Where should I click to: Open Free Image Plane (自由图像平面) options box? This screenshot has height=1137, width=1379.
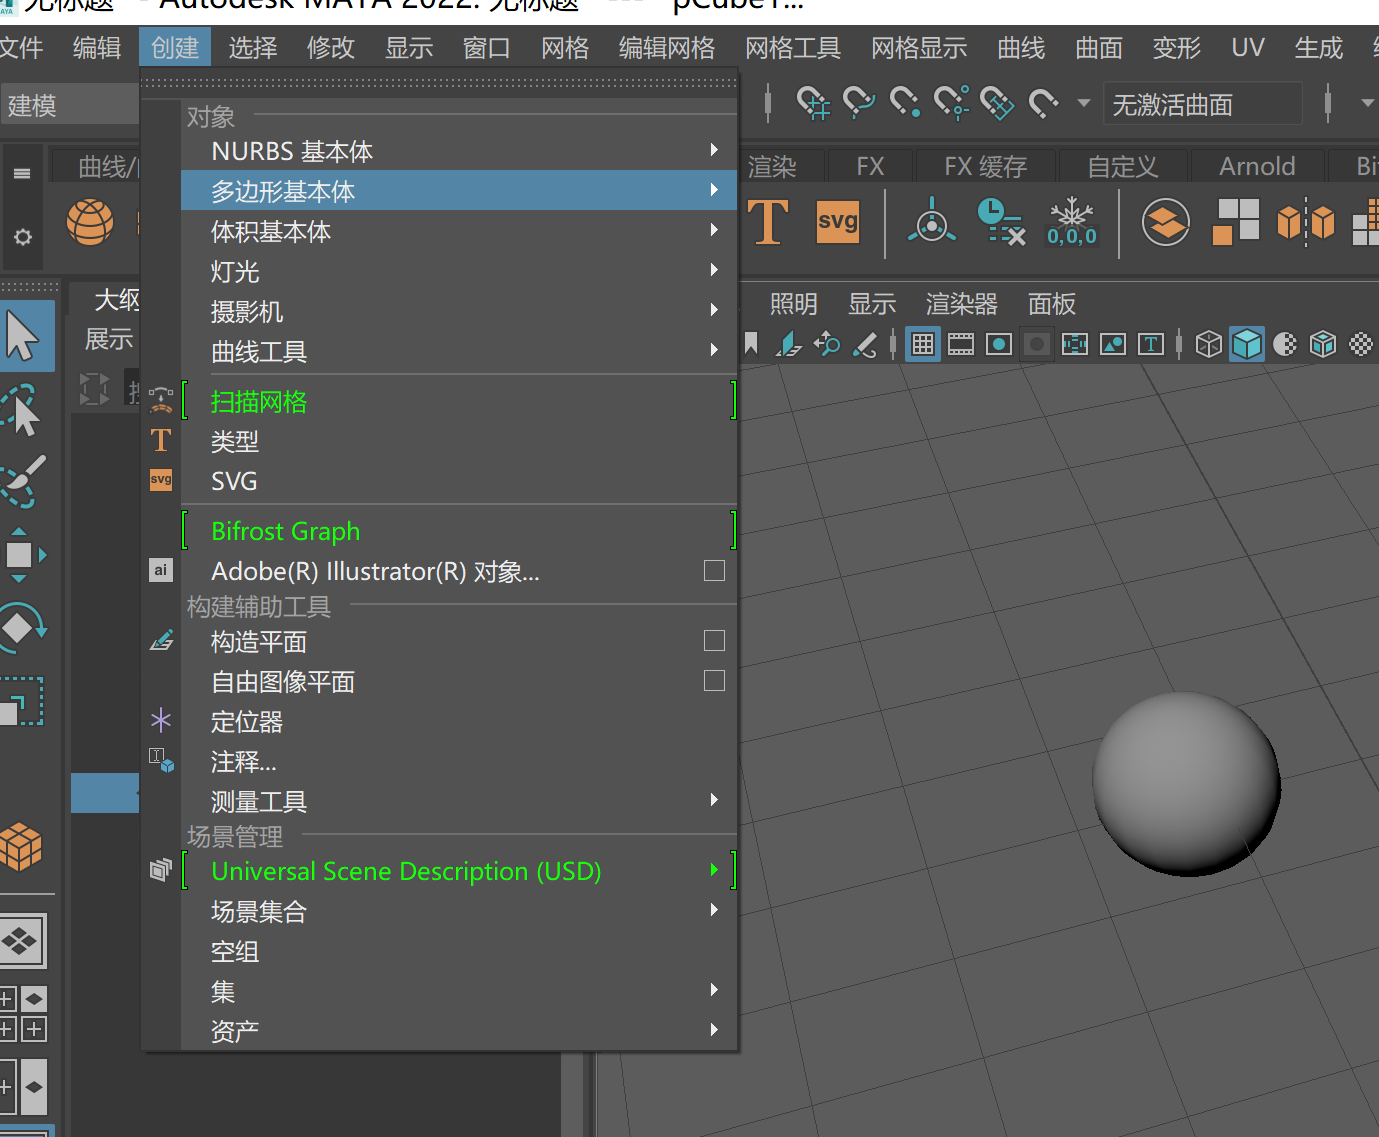(x=714, y=681)
